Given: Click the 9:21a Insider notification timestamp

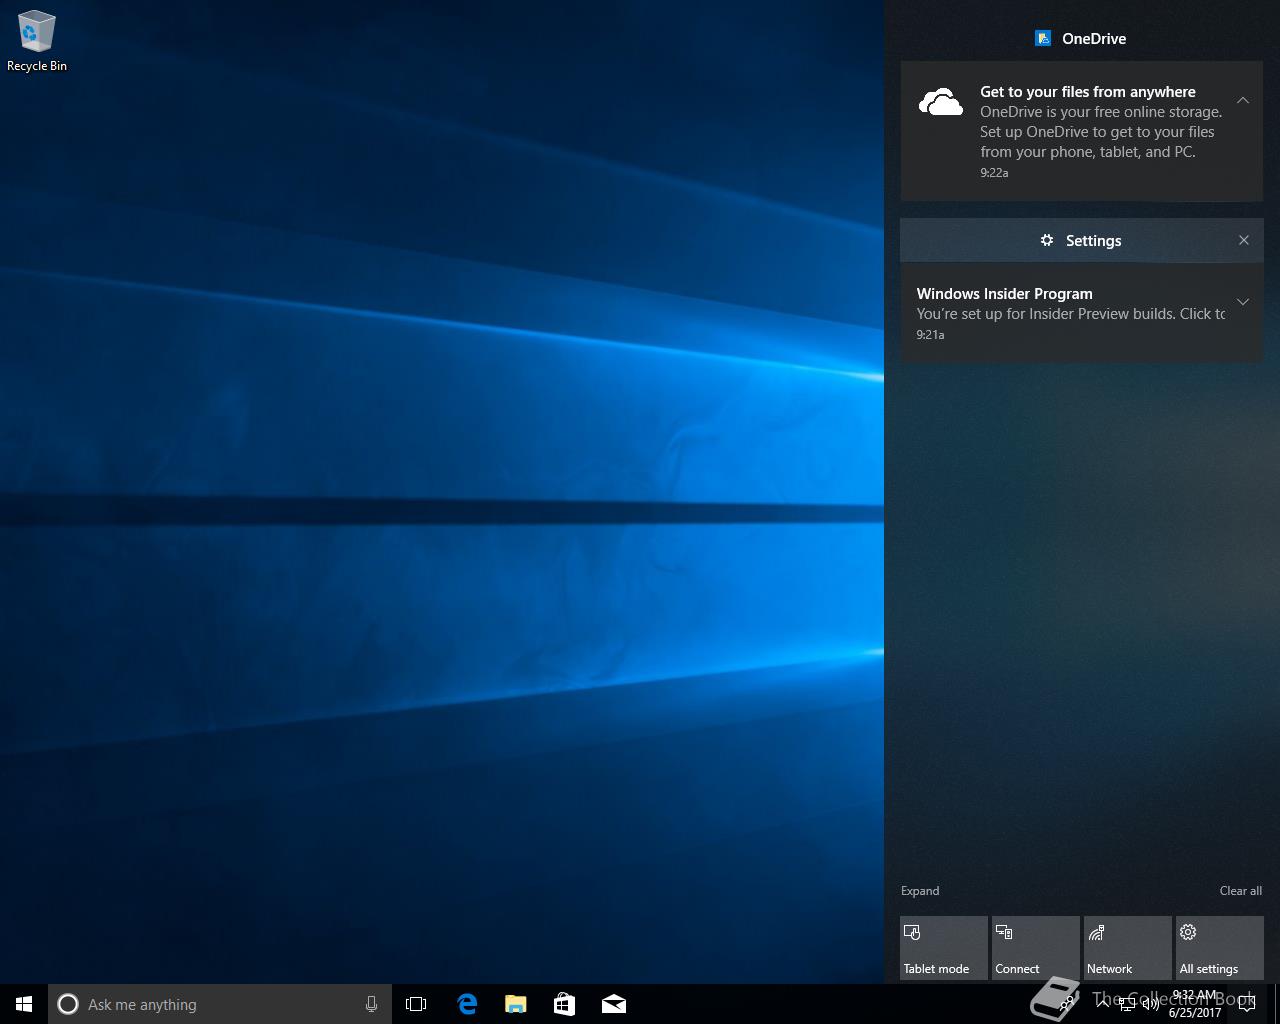Looking at the screenshot, I should point(930,334).
